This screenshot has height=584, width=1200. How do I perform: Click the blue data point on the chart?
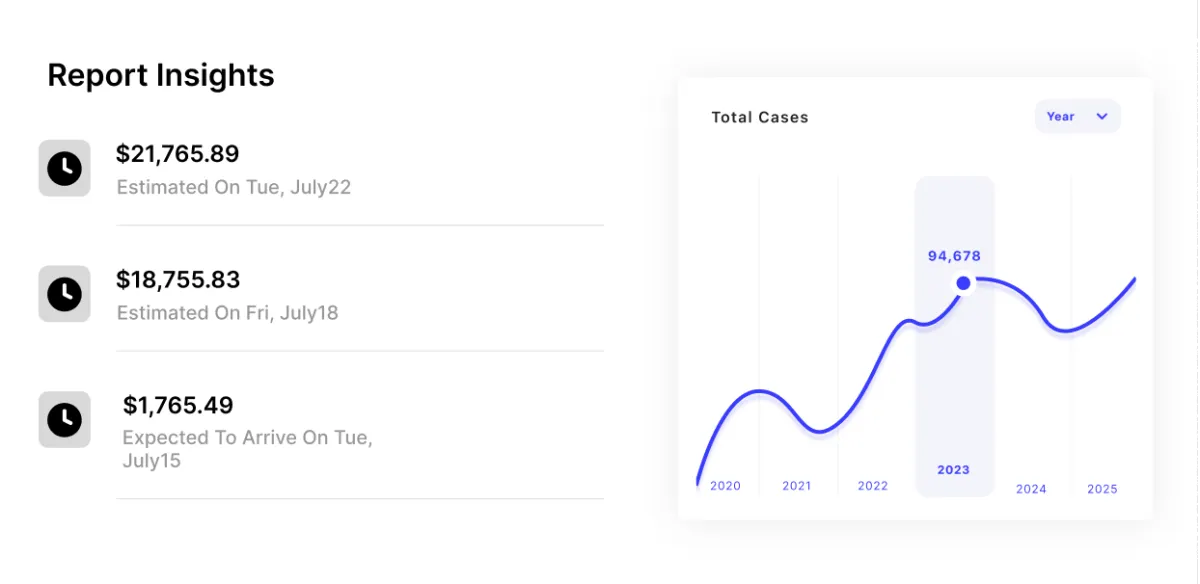tap(963, 284)
